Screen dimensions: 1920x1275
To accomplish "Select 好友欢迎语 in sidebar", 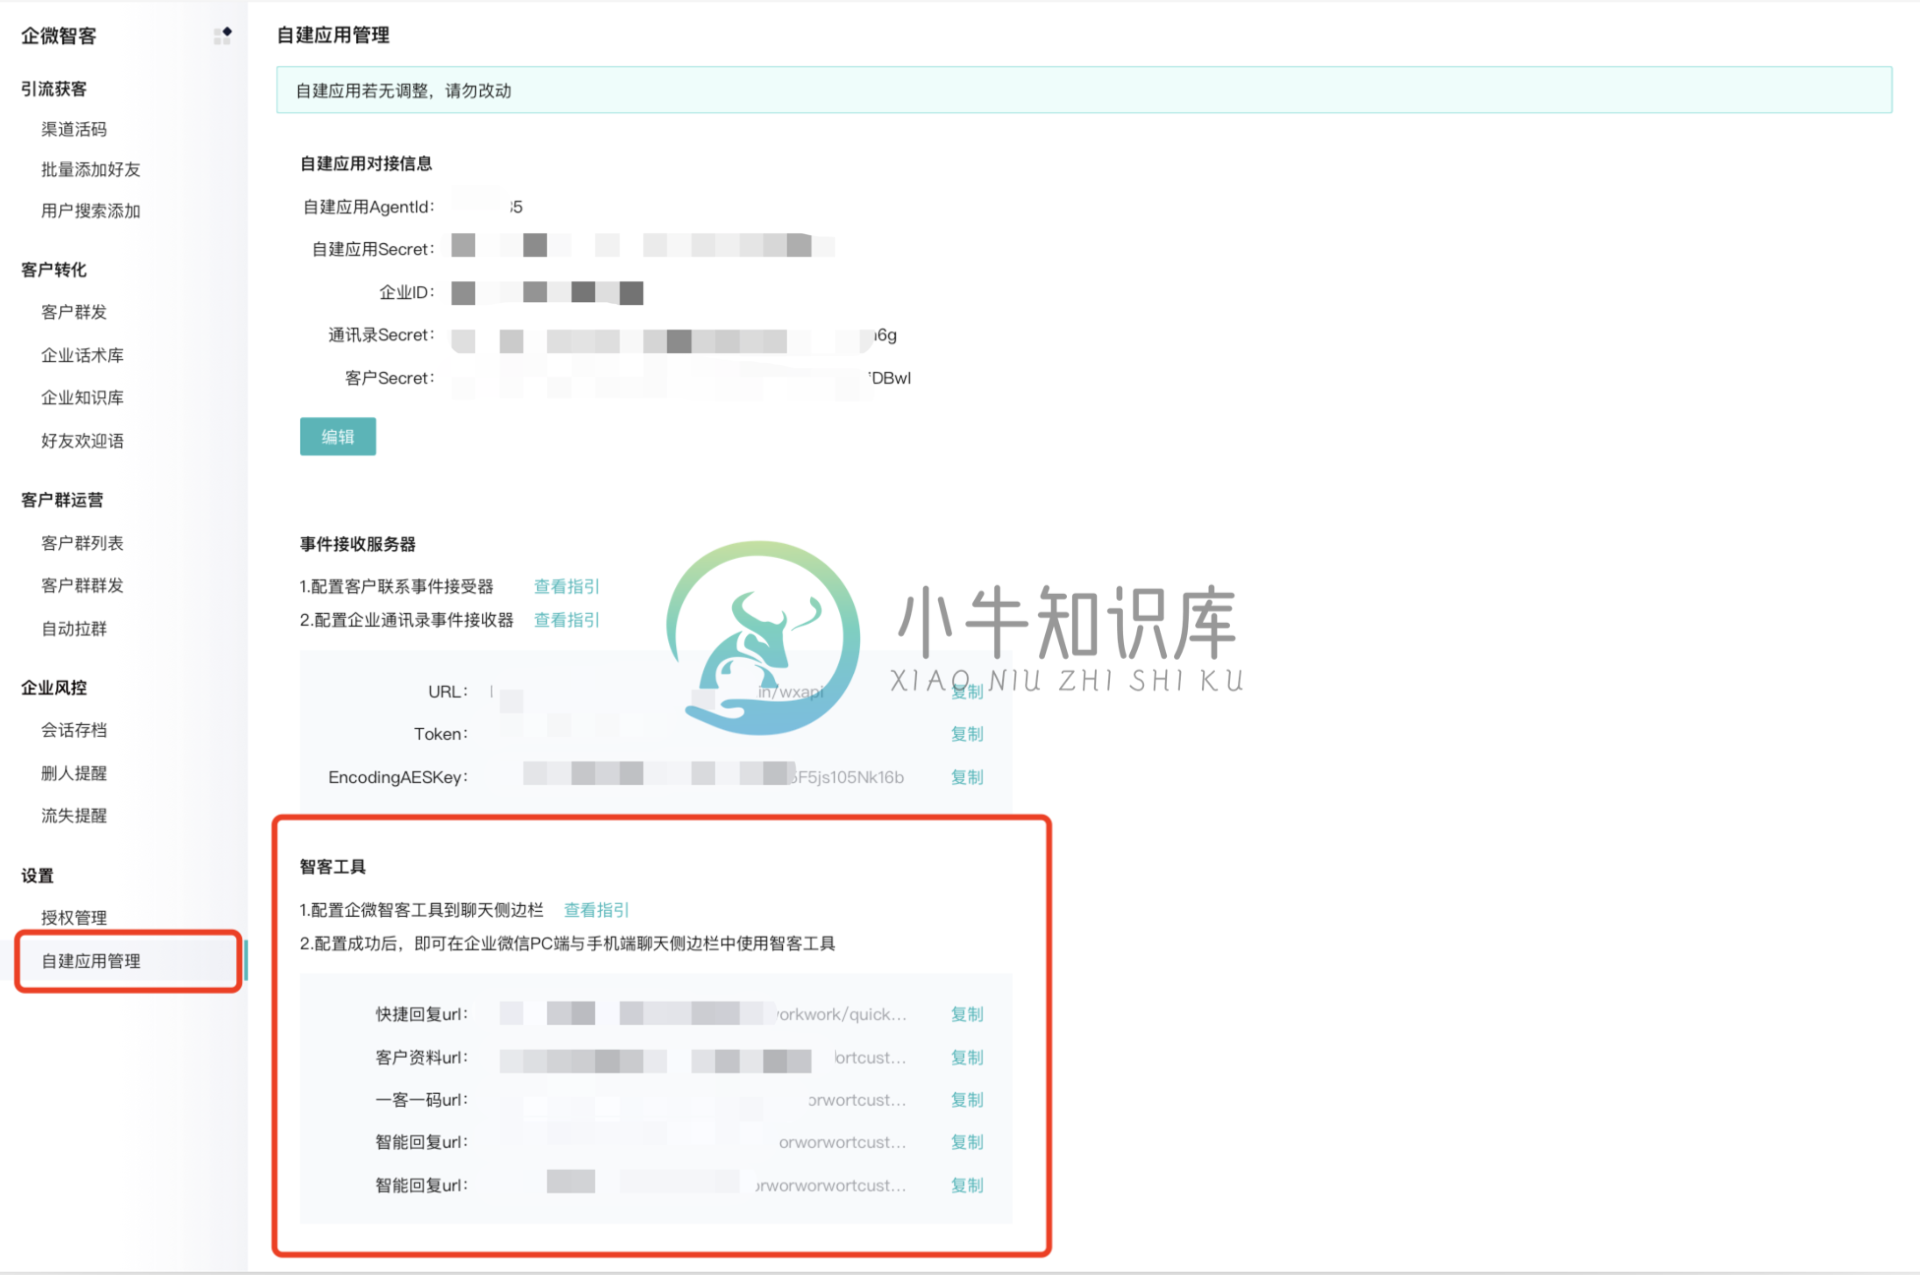I will pyautogui.click(x=82, y=441).
